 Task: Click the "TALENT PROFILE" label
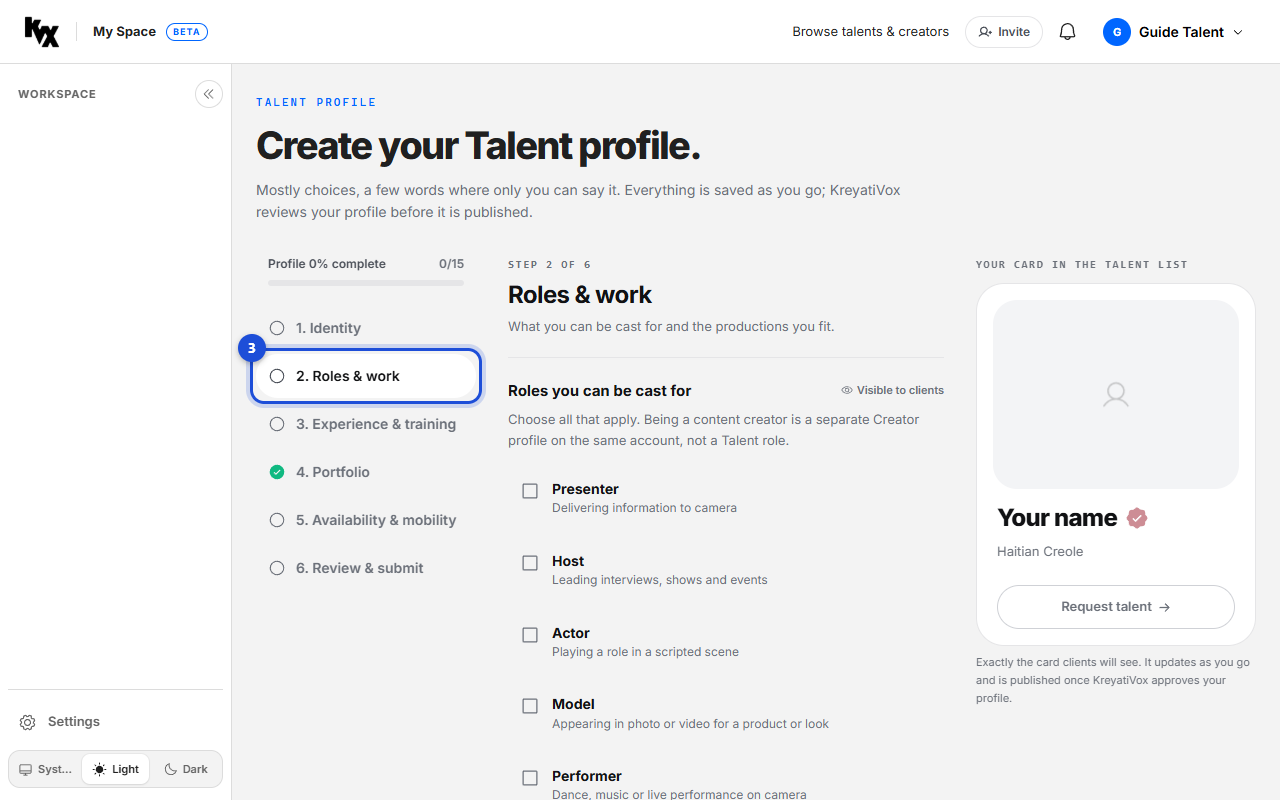pyautogui.click(x=316, y=102)
